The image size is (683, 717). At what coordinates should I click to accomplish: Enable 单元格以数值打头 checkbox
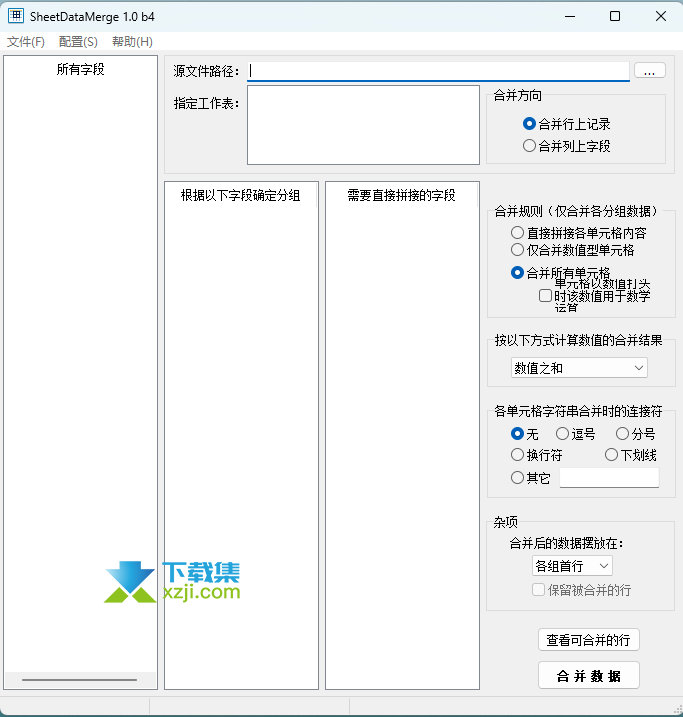tap(545, 295)
